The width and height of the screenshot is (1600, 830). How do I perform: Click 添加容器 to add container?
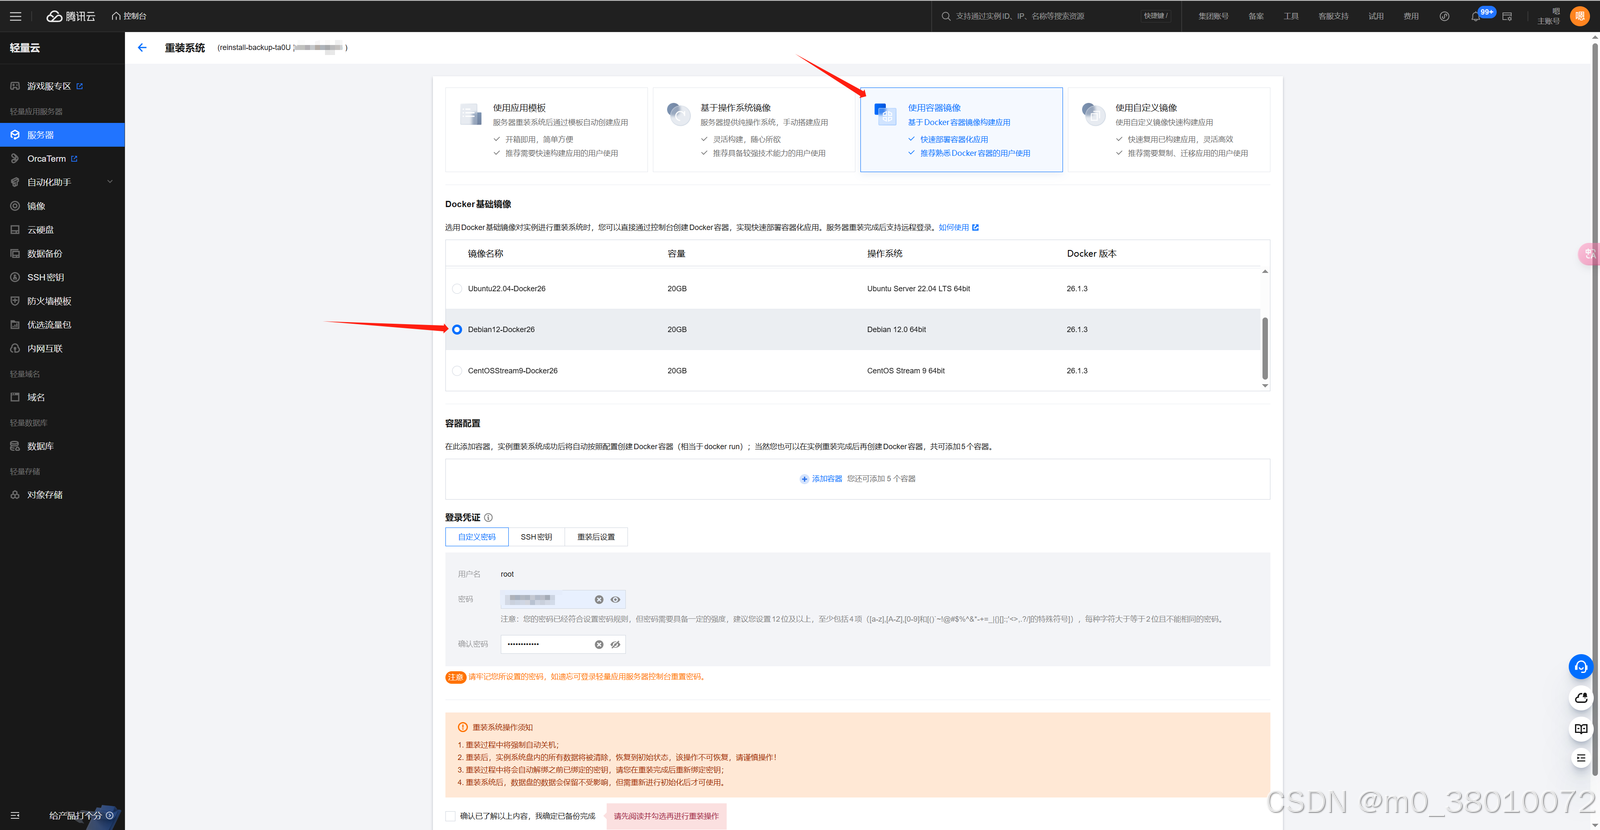tap(821, 479)
